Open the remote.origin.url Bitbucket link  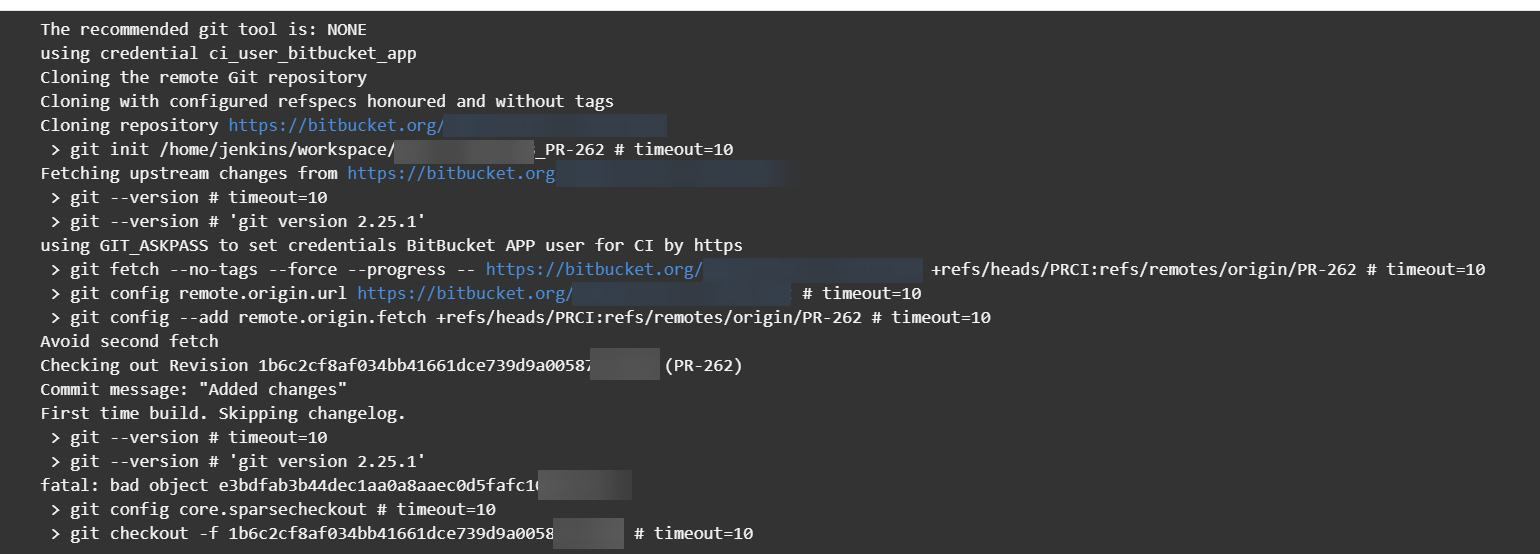click(574, 293)
